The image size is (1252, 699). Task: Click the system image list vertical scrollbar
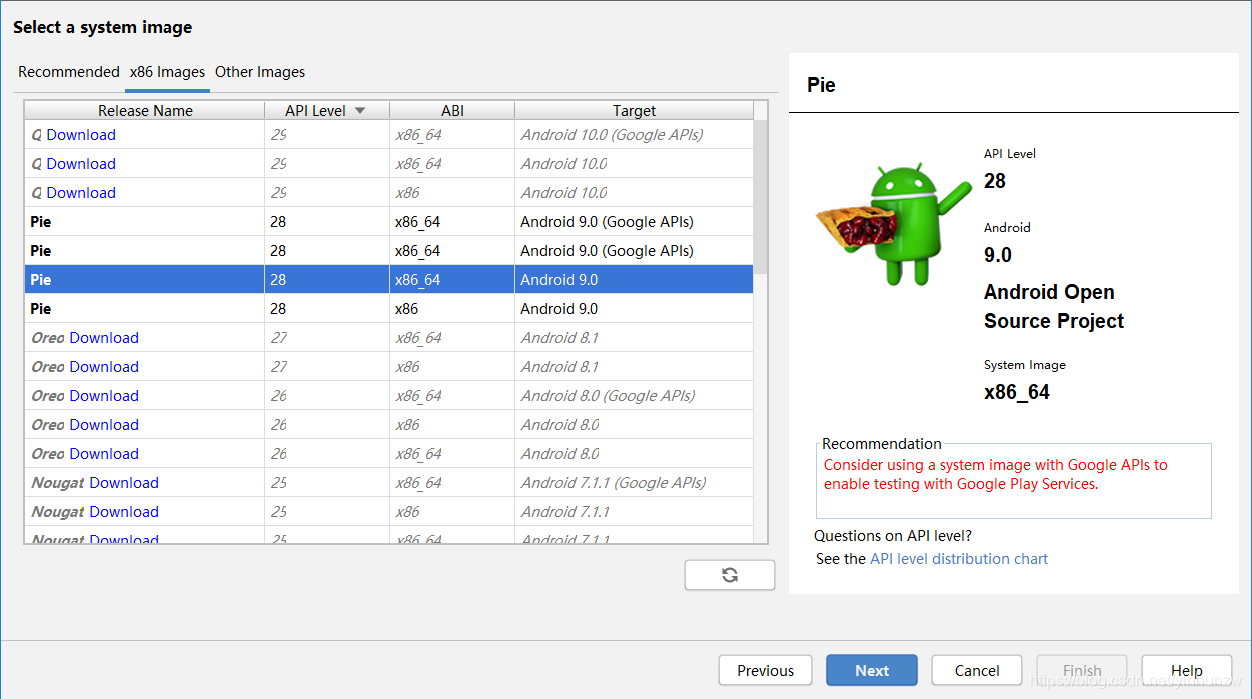(x=761, y=195)
